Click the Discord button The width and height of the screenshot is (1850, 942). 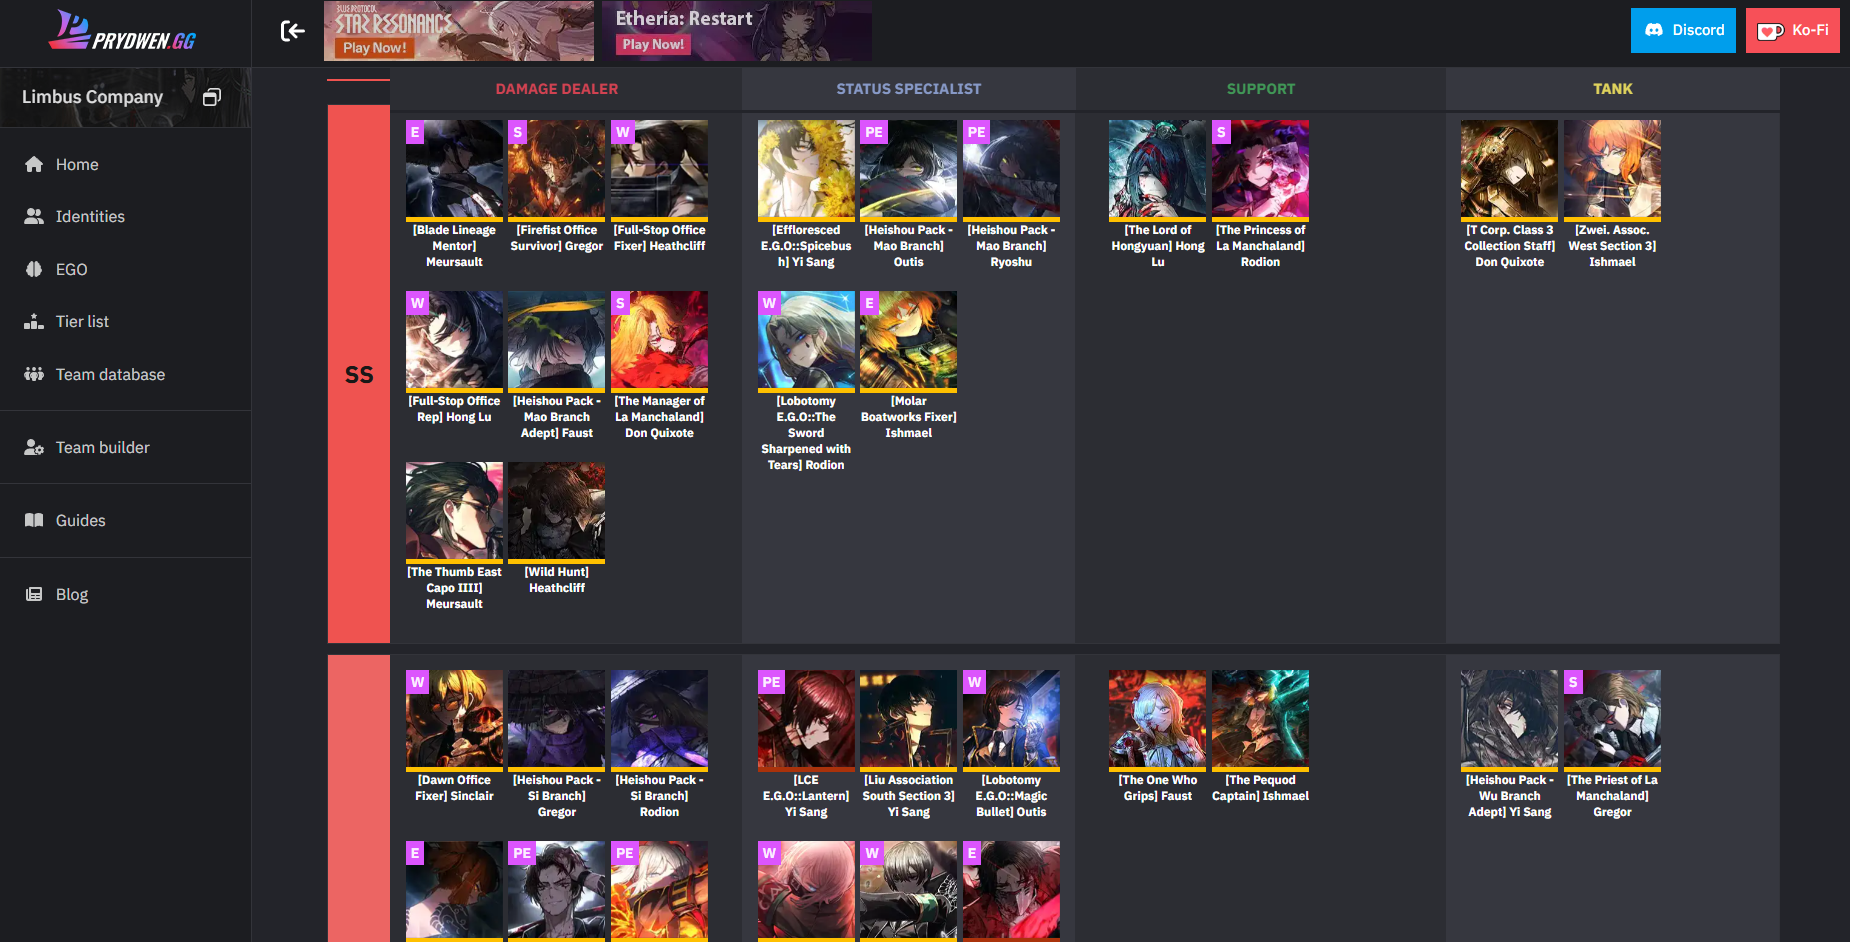click(x=1683, y=30)
